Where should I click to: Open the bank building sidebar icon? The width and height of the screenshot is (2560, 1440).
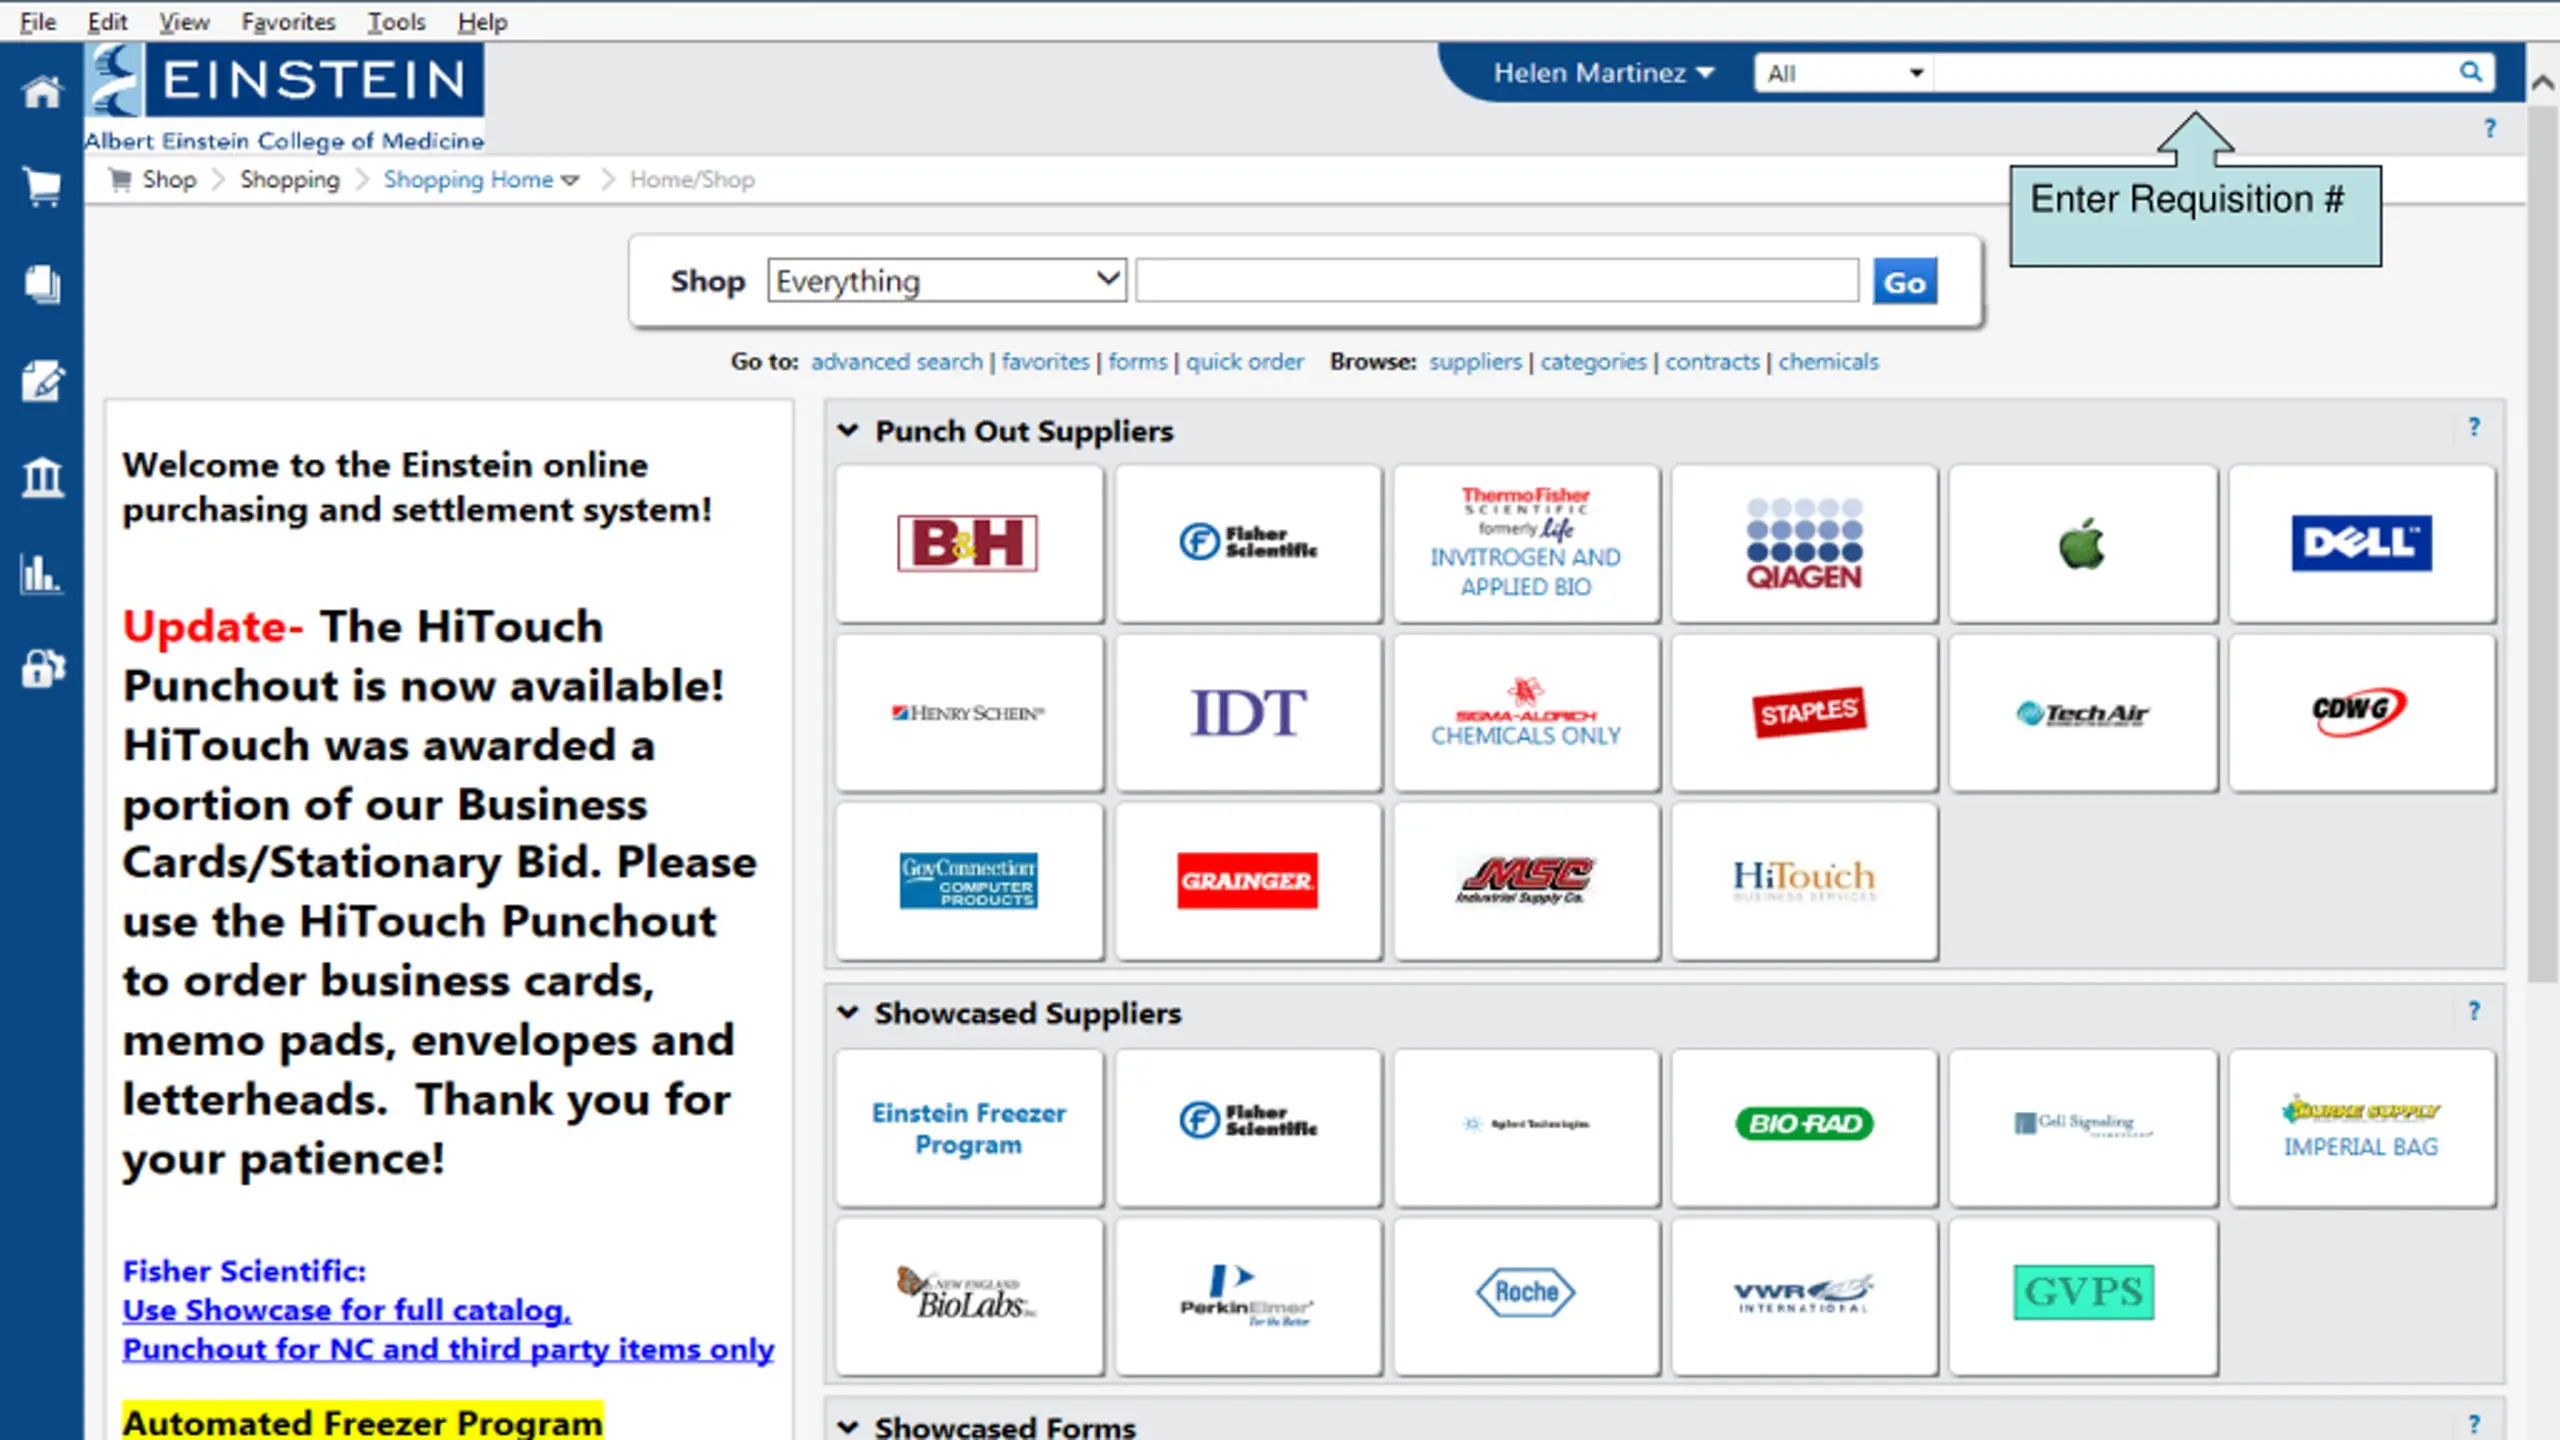[x=42, y=477]
